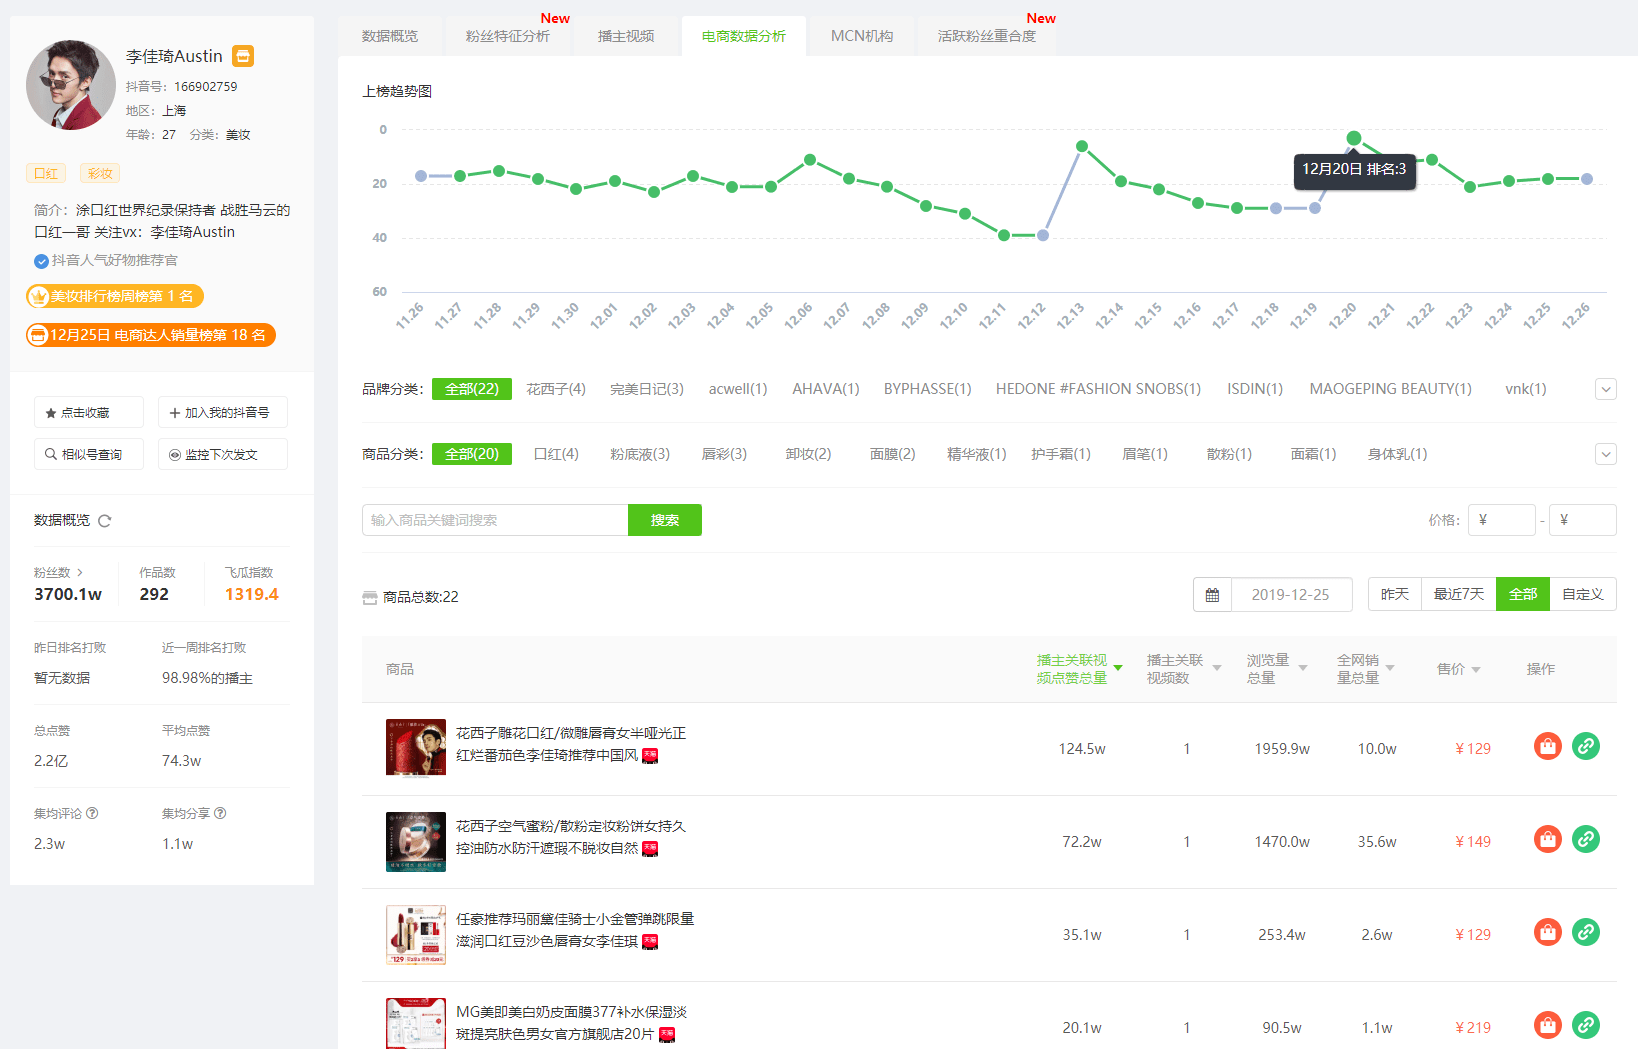Filter products by 口红(4)
This screenshot has height=1049, width=1638.
(556, 454)
